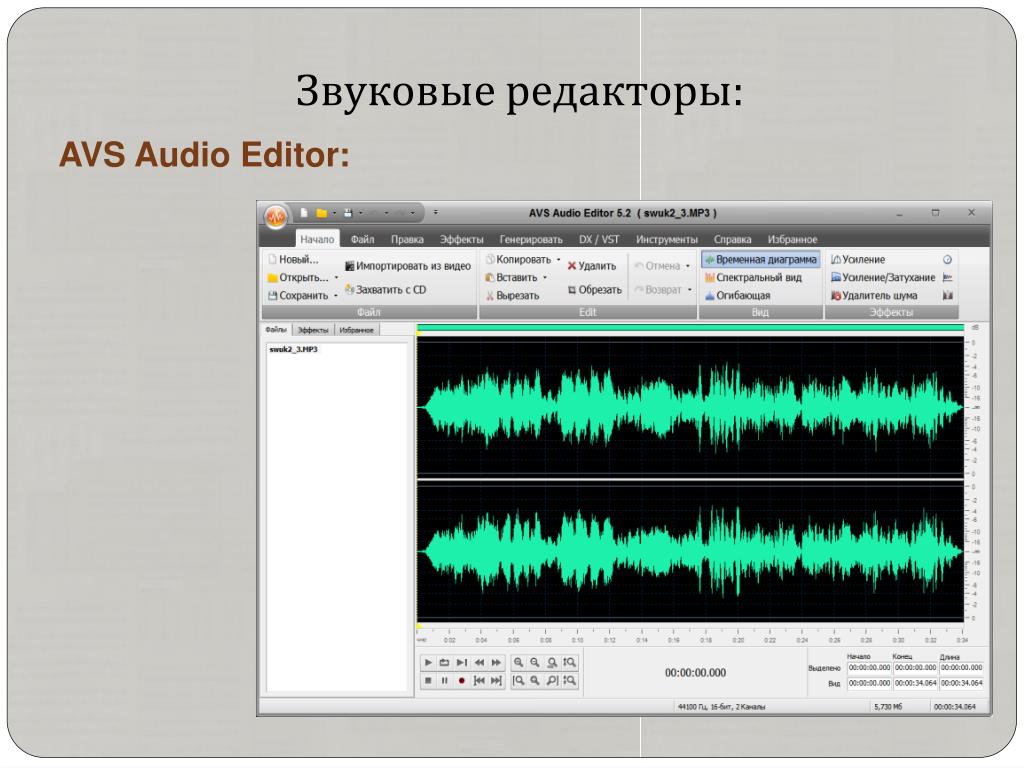1024x768 pixels.
Task: Click zoom to selection magnifier, top row
Action: click(x=552, y=662)
